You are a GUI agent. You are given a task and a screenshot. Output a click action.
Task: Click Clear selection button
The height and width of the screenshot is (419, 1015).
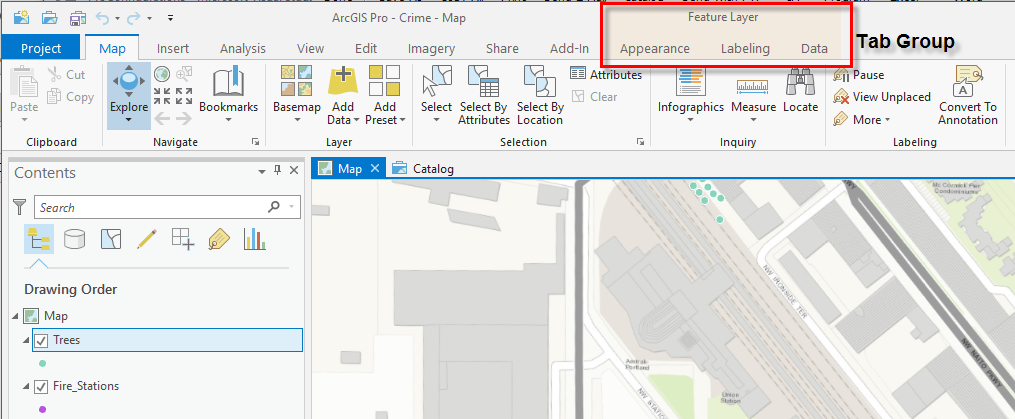coord(594,96)
